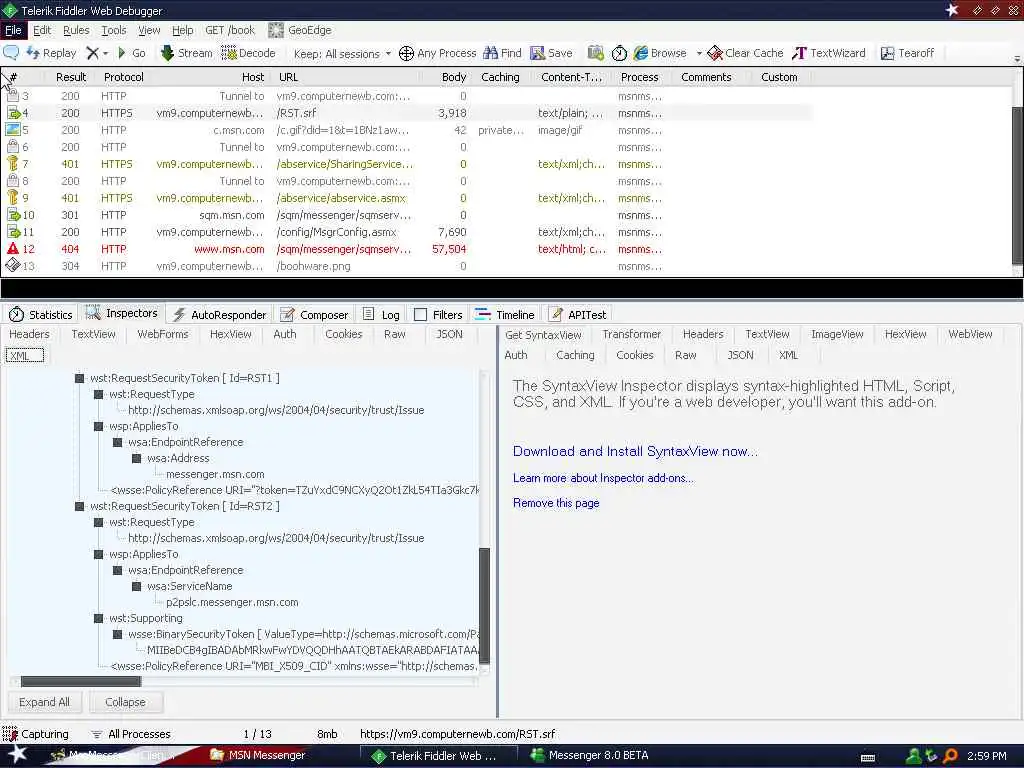Toggle Capturing in the status bar

point(35,734)
